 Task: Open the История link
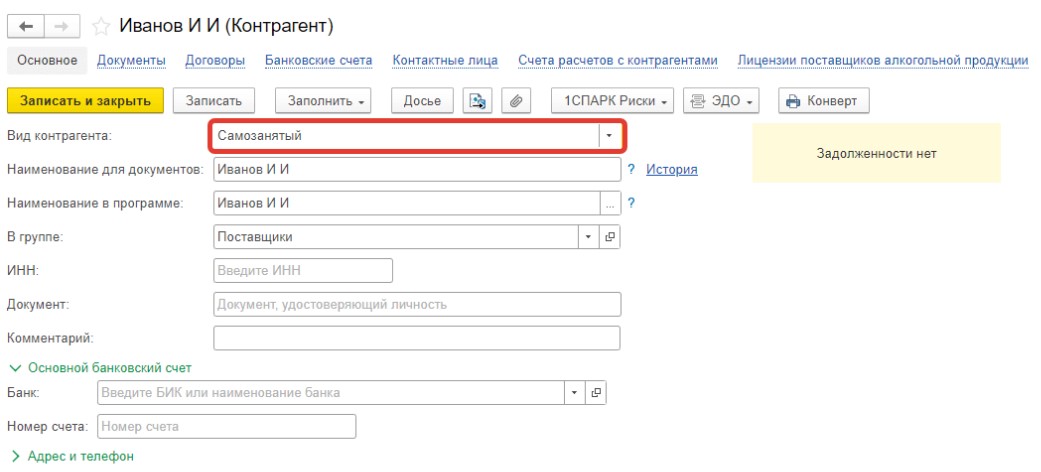[x=671, y=169]
